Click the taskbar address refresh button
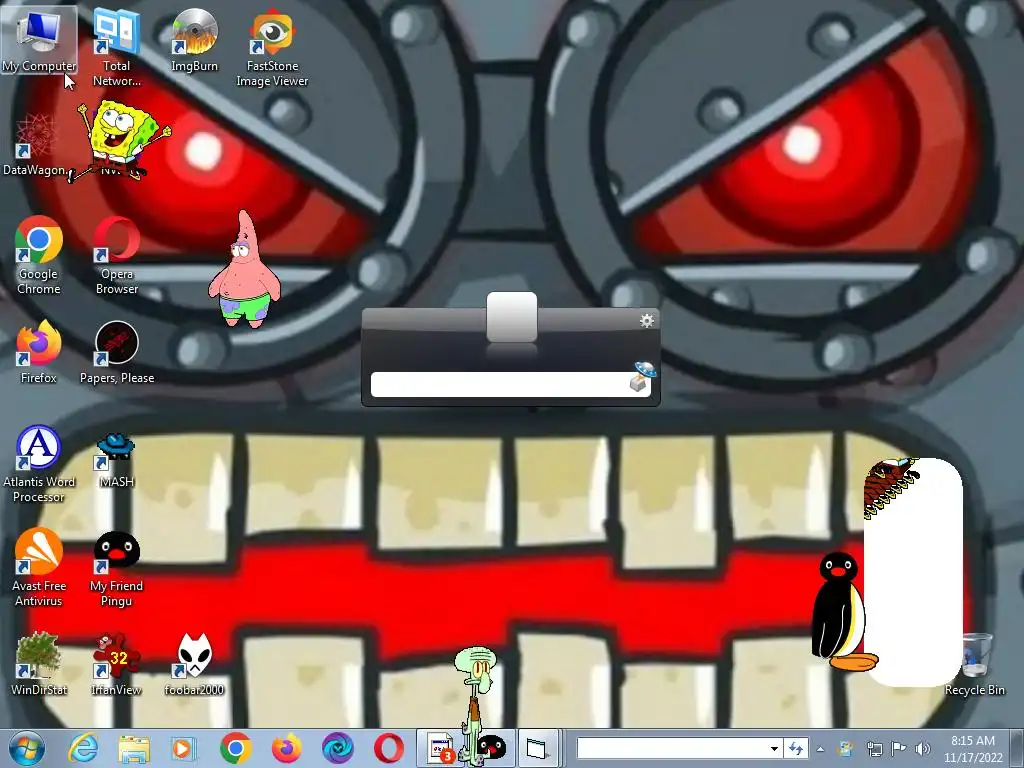This screenshot has width=1024, height=768. (x=796, y=748)
